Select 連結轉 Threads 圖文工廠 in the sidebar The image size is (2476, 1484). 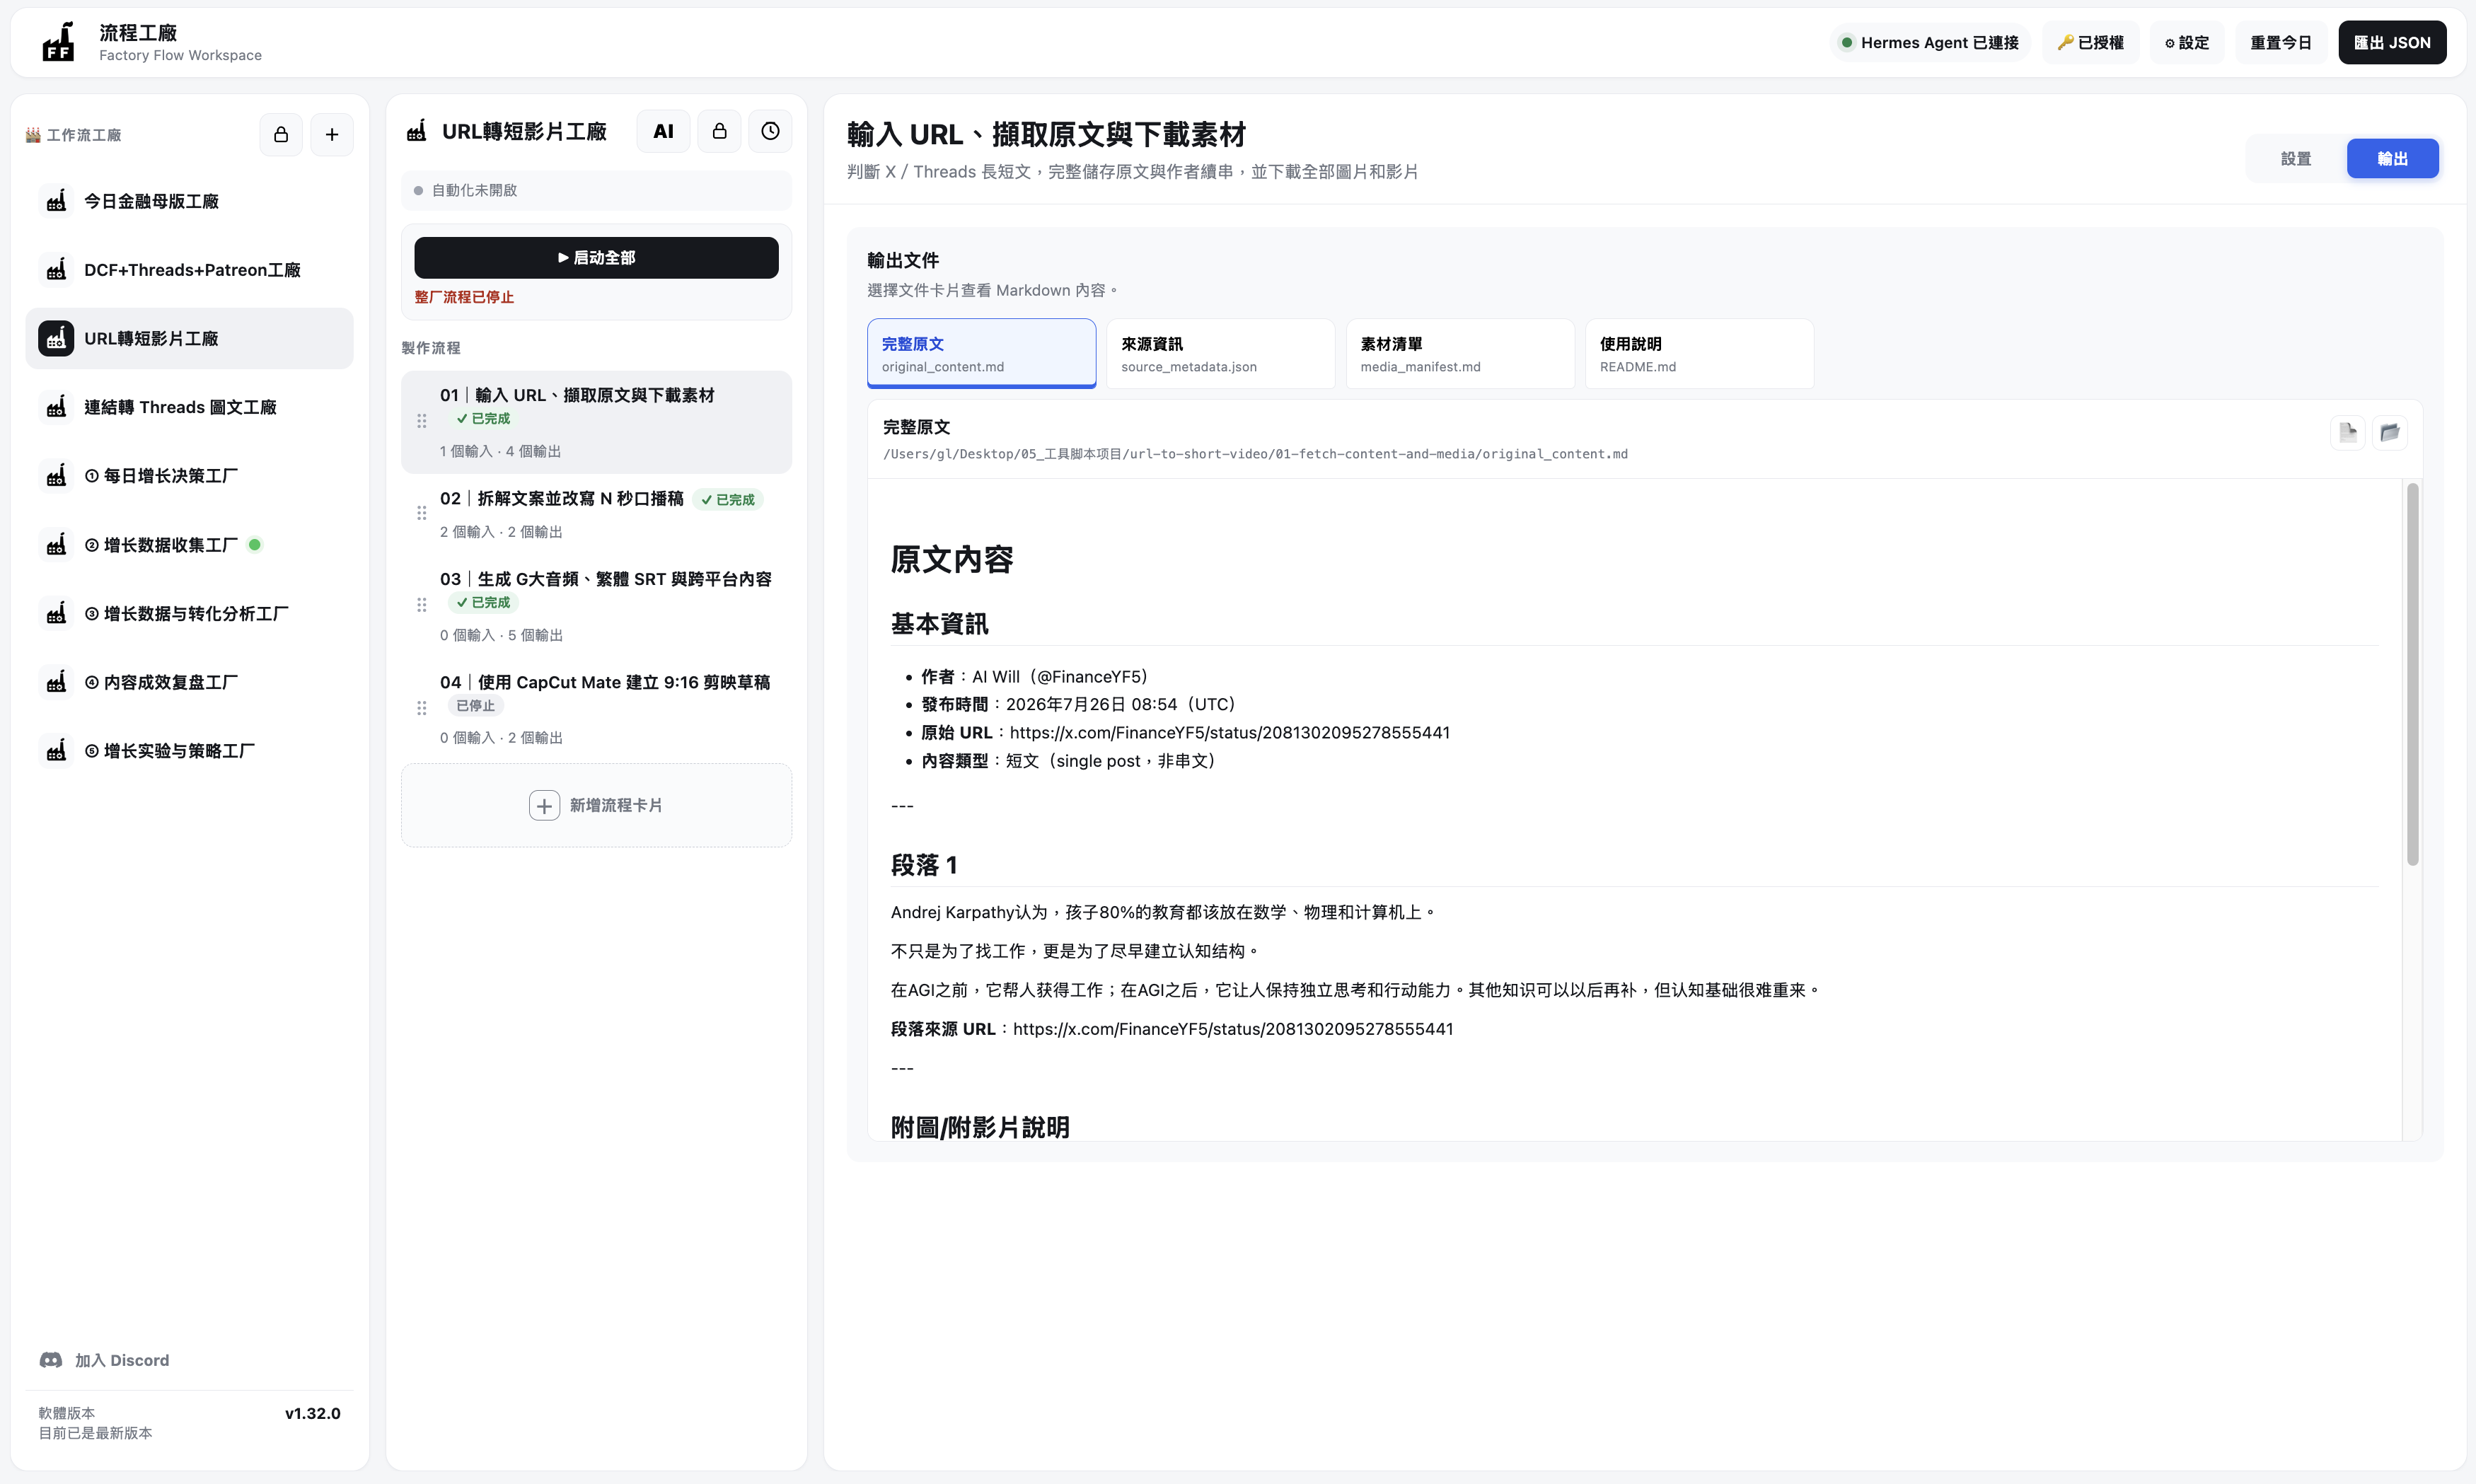point(189,407)
